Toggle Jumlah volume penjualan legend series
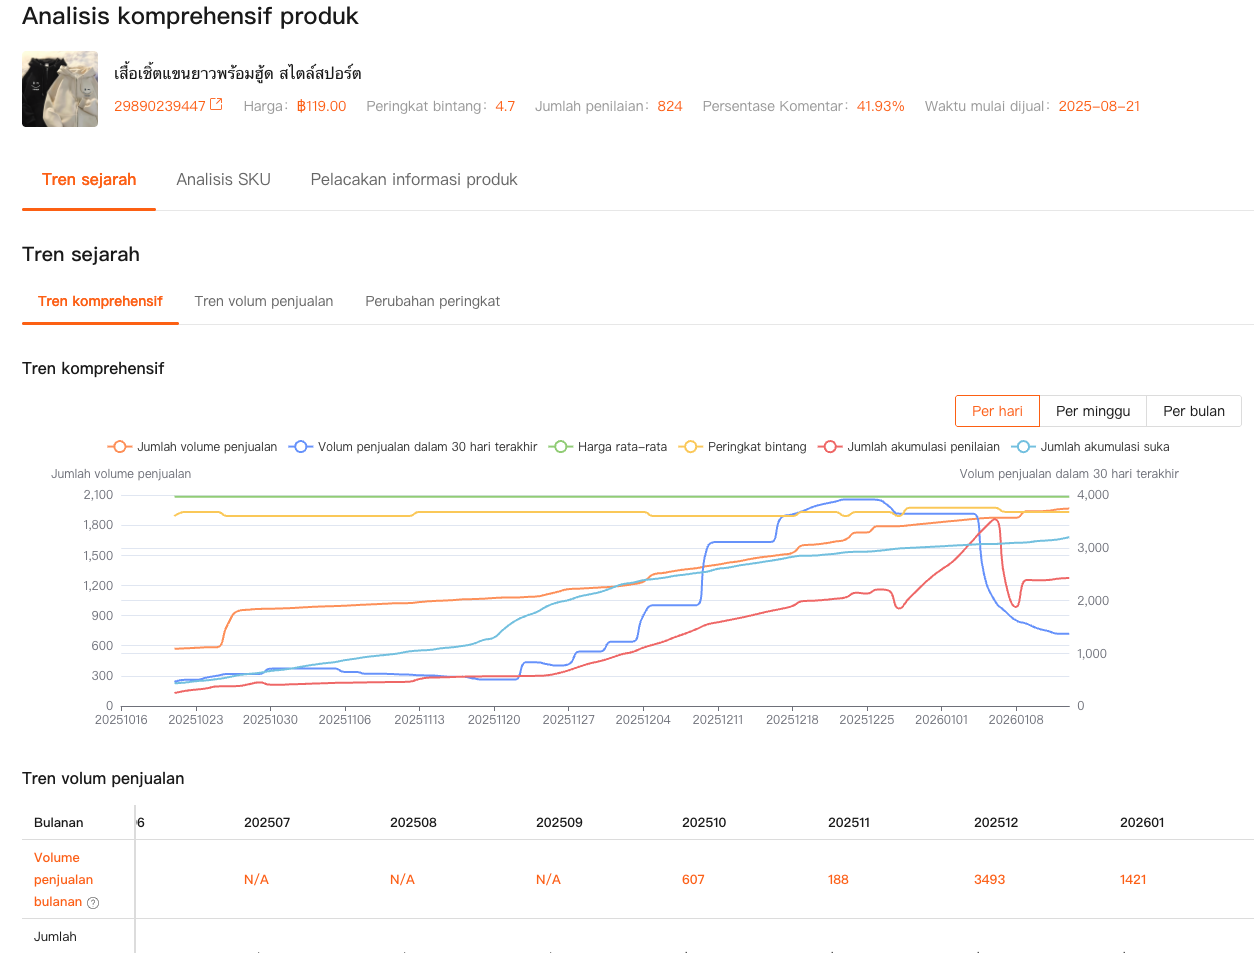The image size is (1255, 953). tap(193, 447)
